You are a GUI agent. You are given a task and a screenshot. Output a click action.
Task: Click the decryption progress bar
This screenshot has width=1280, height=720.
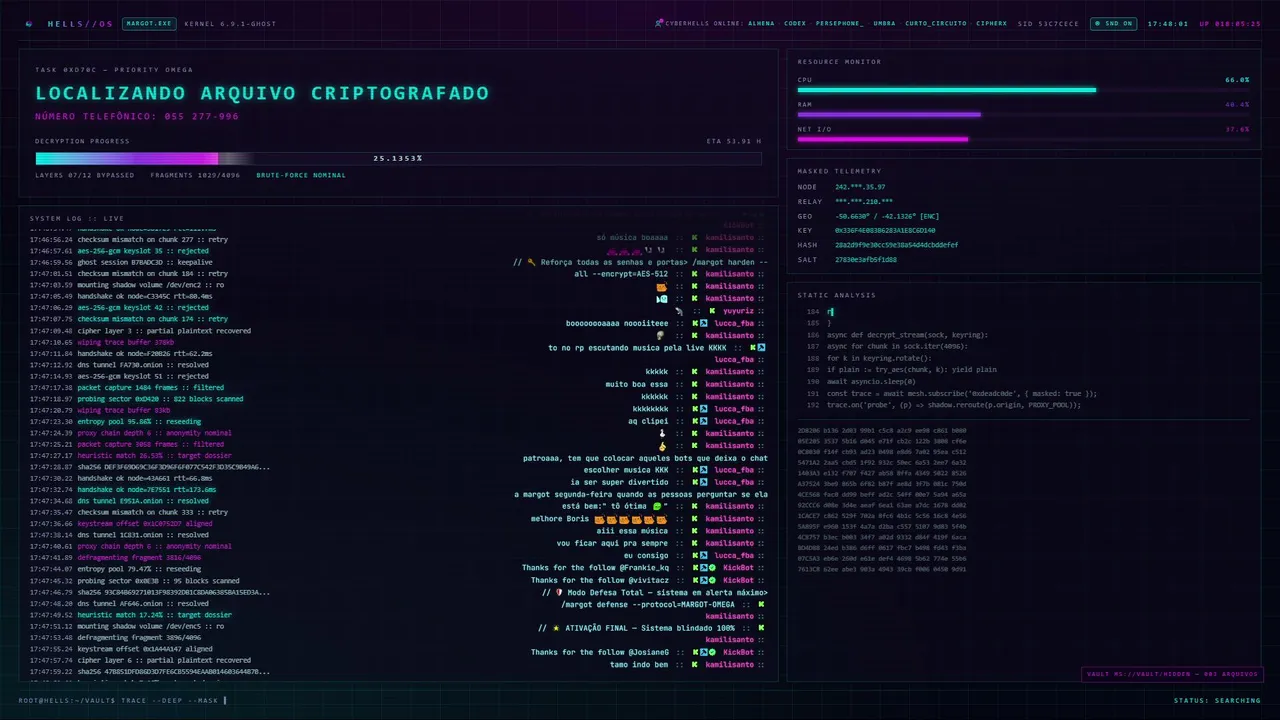click(x=398, y=158)
